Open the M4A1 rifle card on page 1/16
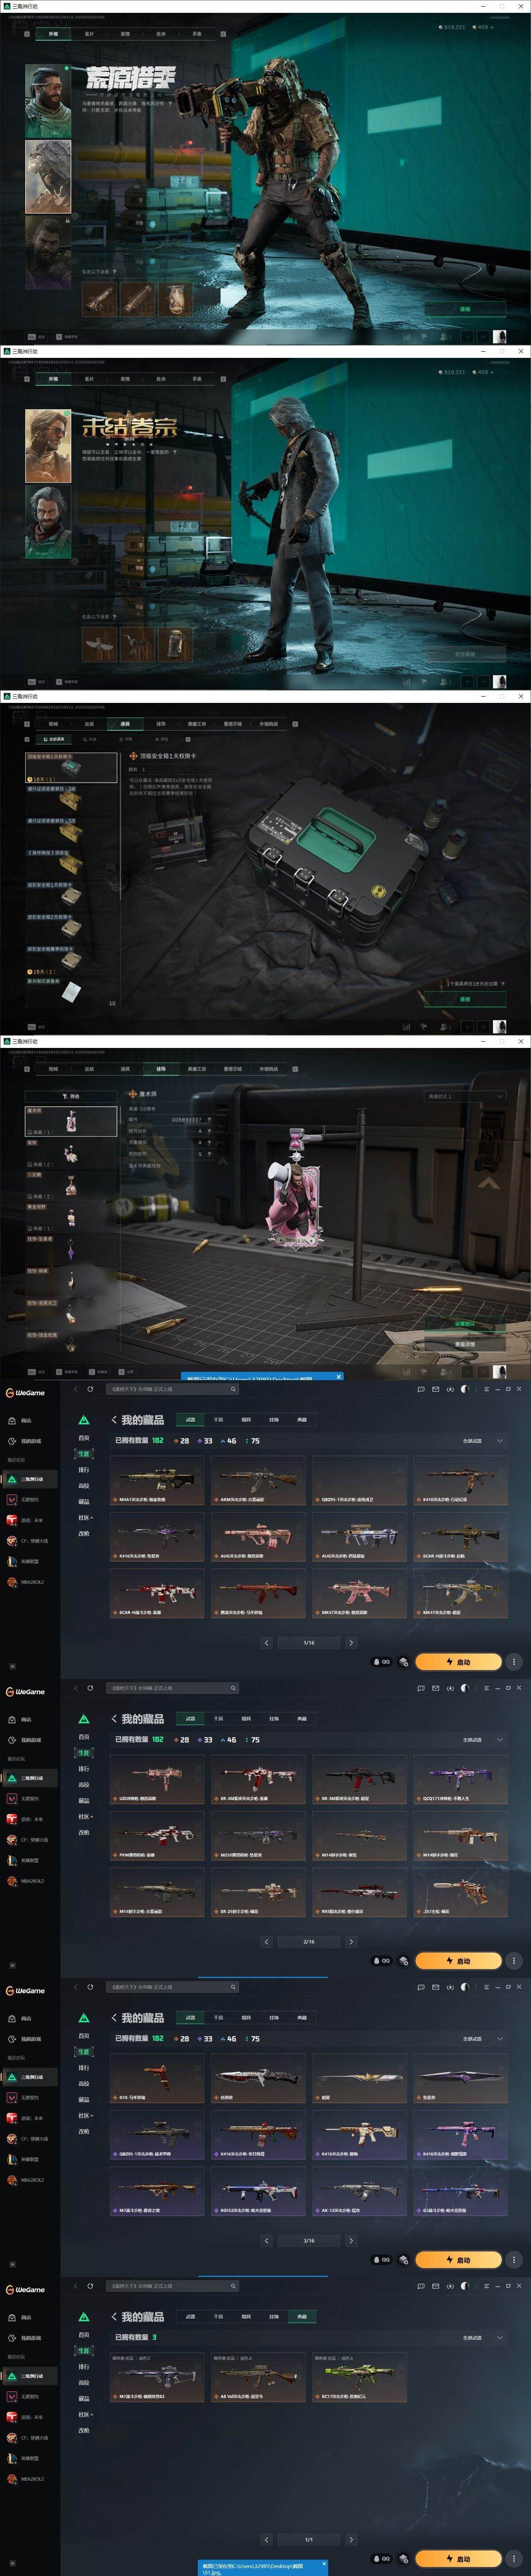The width and height of the screenshot is (531, 2576). [157, 1481]
